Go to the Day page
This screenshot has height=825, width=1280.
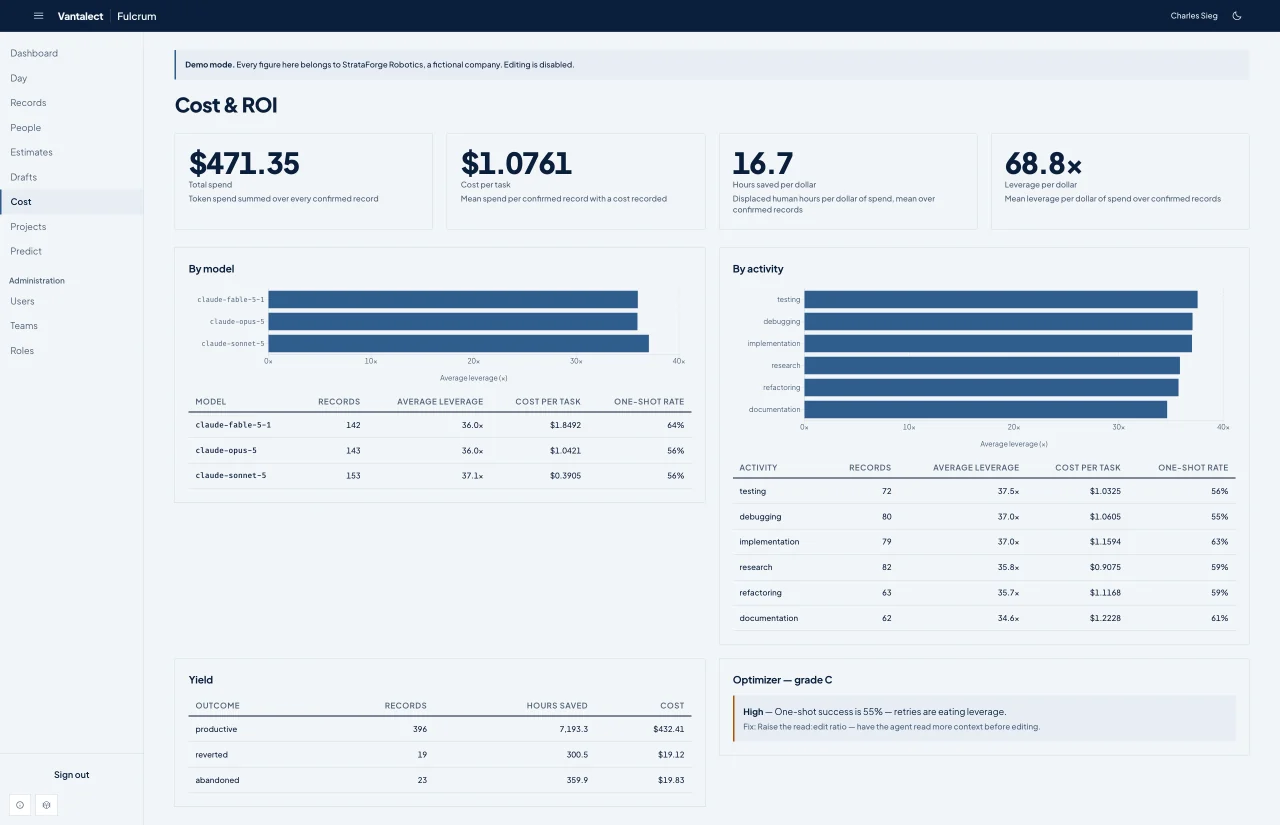(71, 78)
